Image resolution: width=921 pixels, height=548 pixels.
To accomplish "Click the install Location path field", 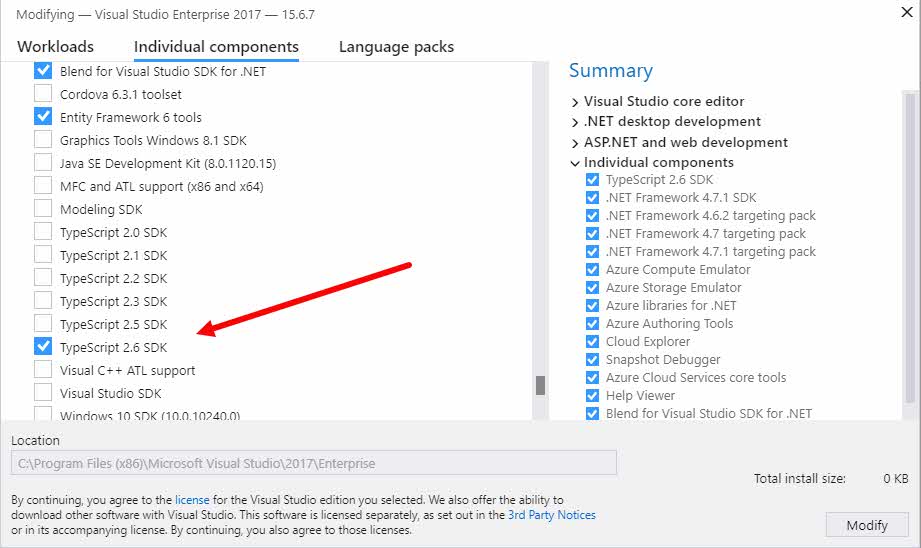I will (x=314, y=463).
